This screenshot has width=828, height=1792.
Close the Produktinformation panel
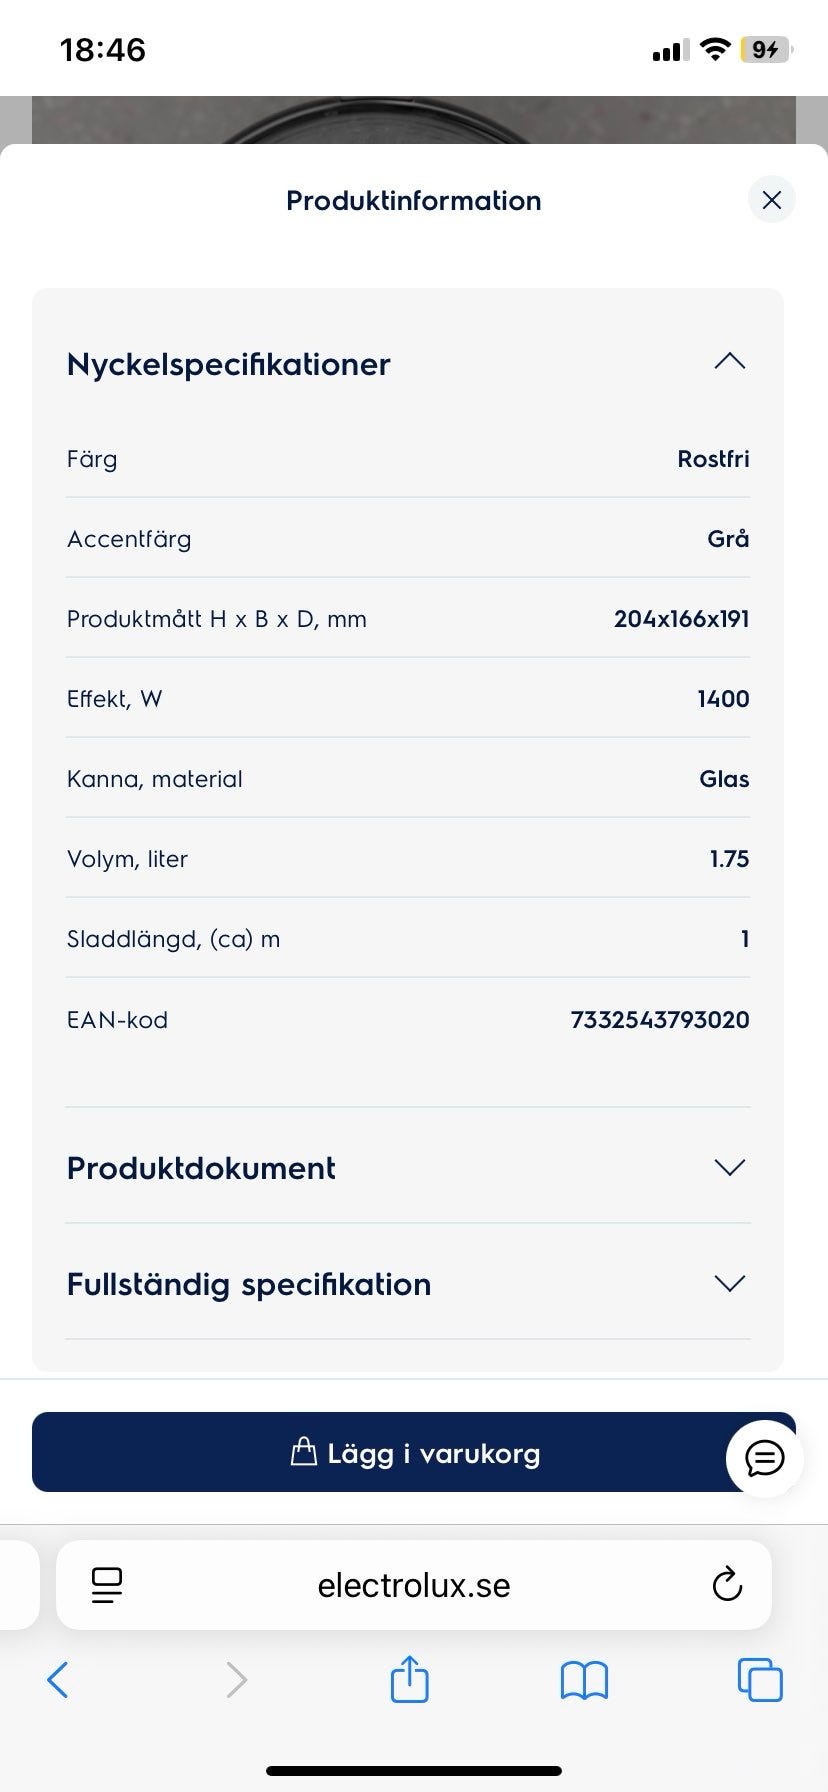[x=771, y=200]
